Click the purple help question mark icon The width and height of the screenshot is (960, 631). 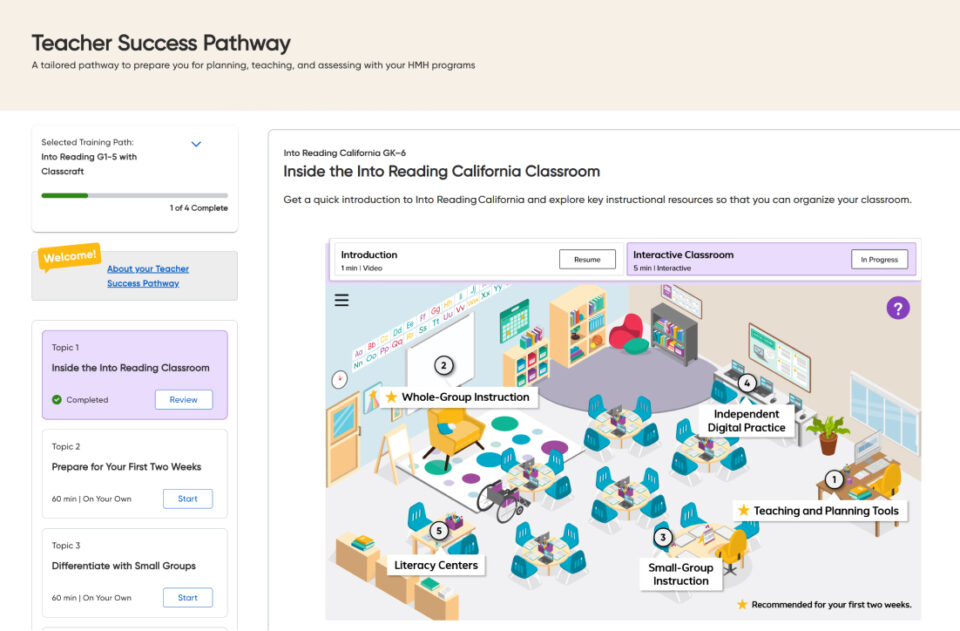point(898,308)
